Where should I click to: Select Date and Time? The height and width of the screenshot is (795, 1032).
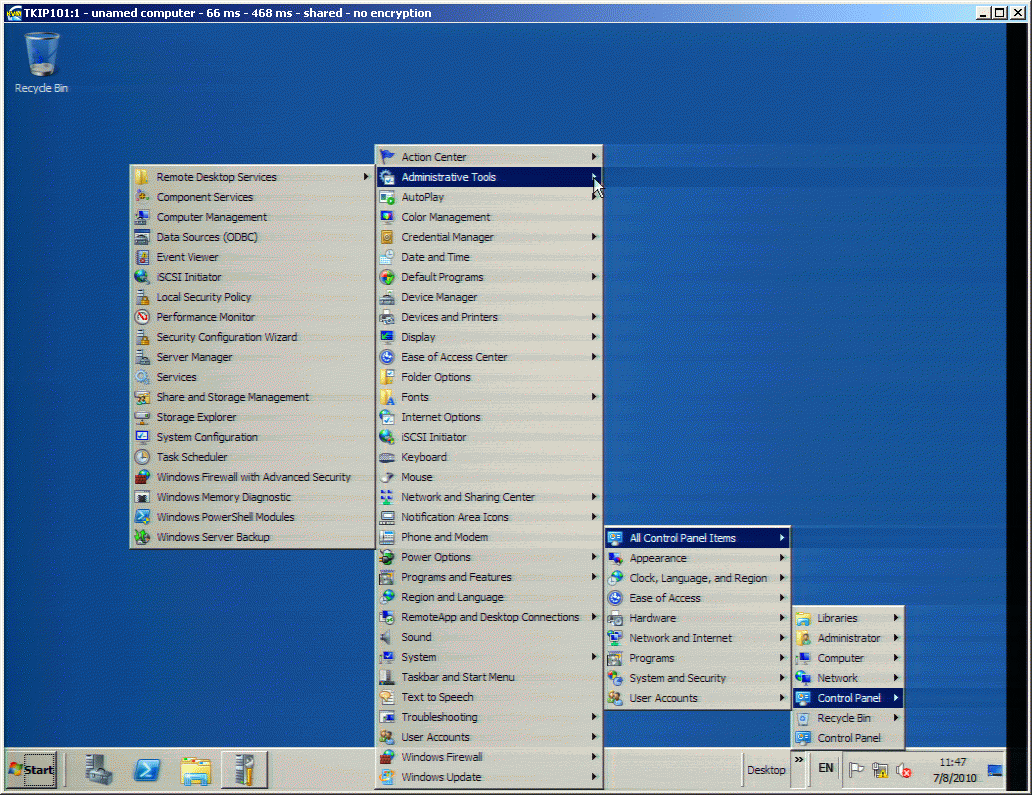pyautogui.click(x=489, y=257)
